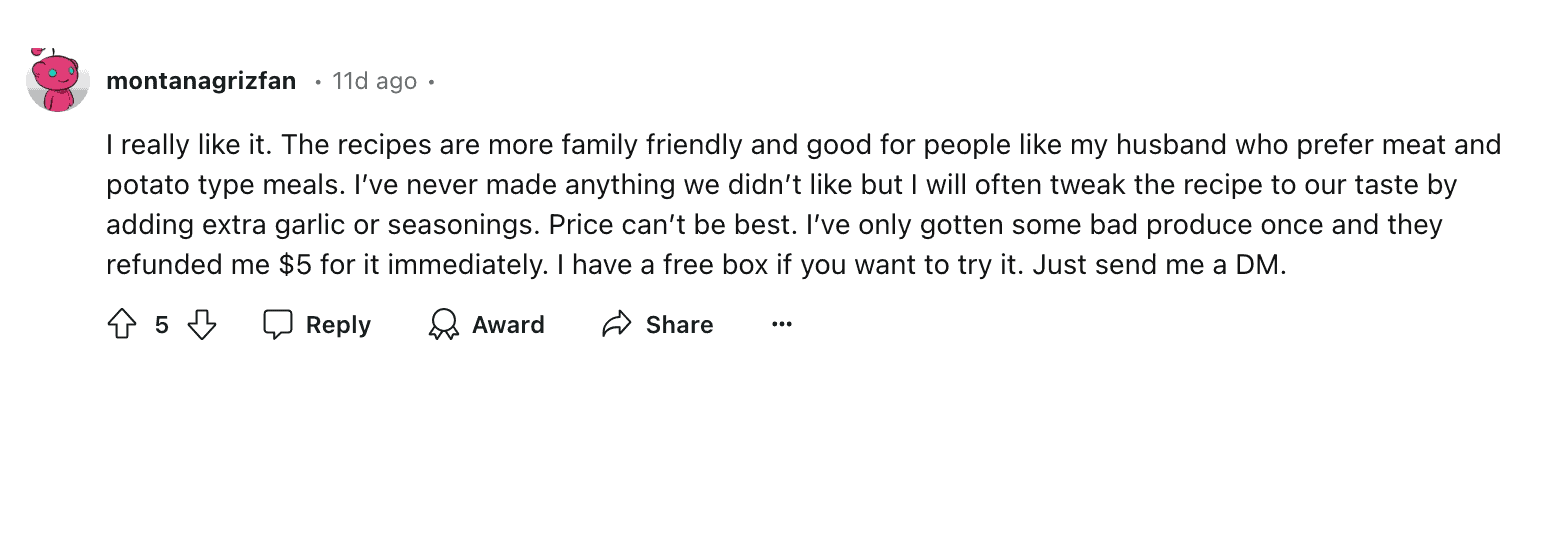Click the Award label text

tap(508, 325)
